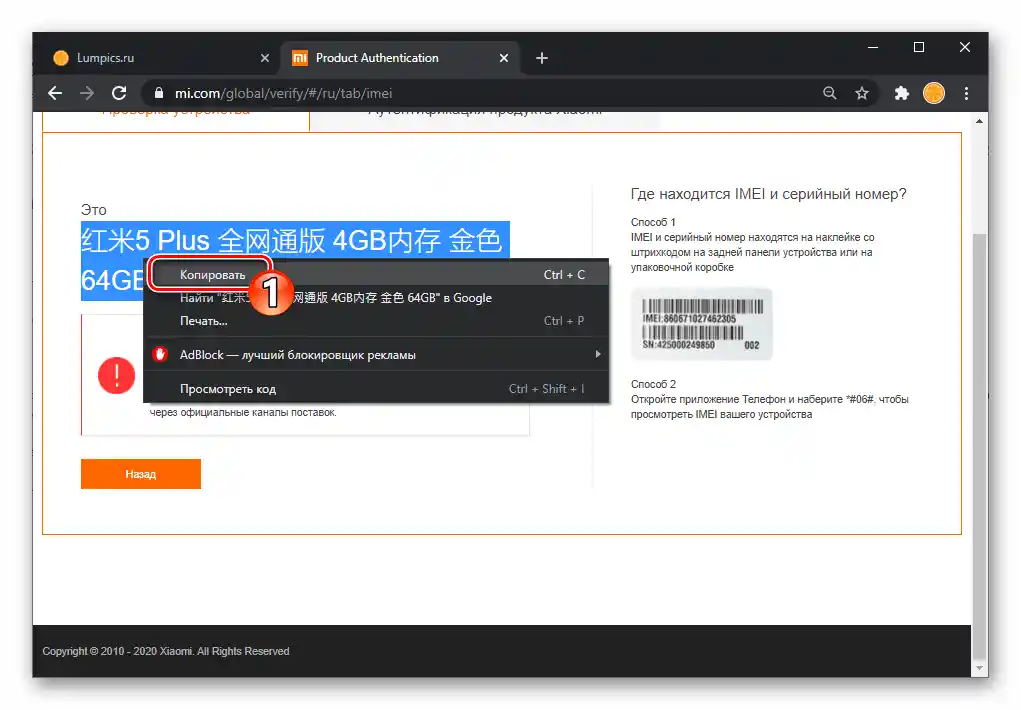Click the padlock site info icon
The width and height of the screenshot is (1021, 710).
pyautogui.click(x=158, y=93)
